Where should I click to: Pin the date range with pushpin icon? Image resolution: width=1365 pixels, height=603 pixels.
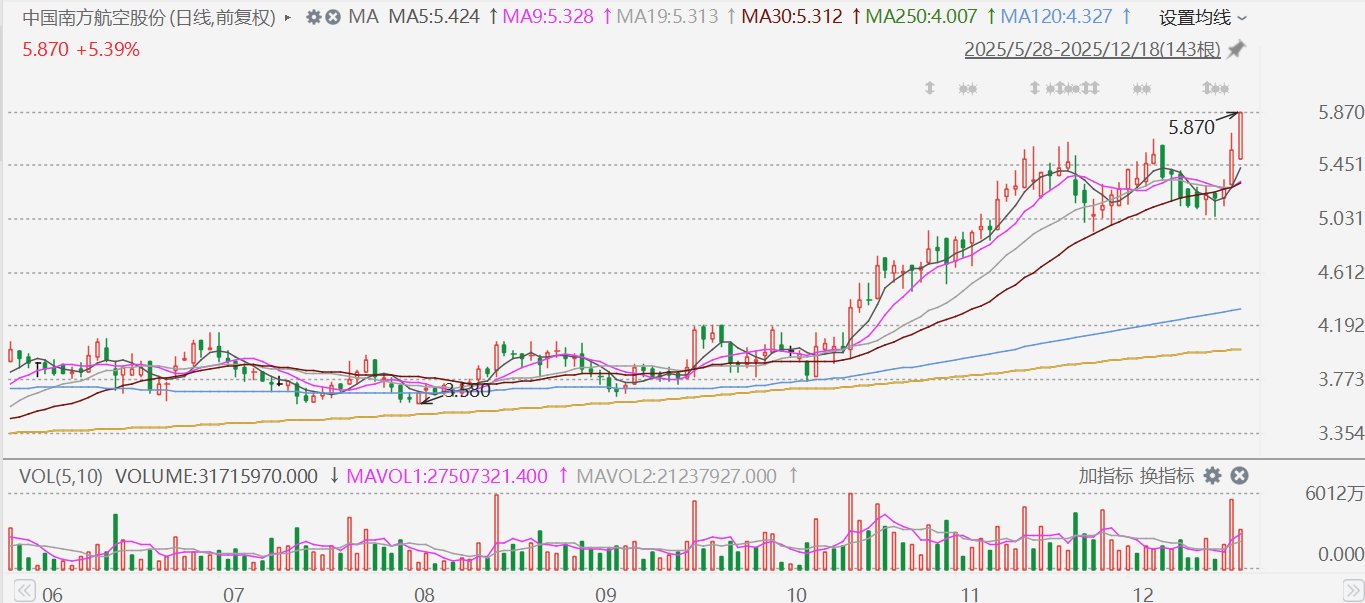click(x=1237, y=49)
